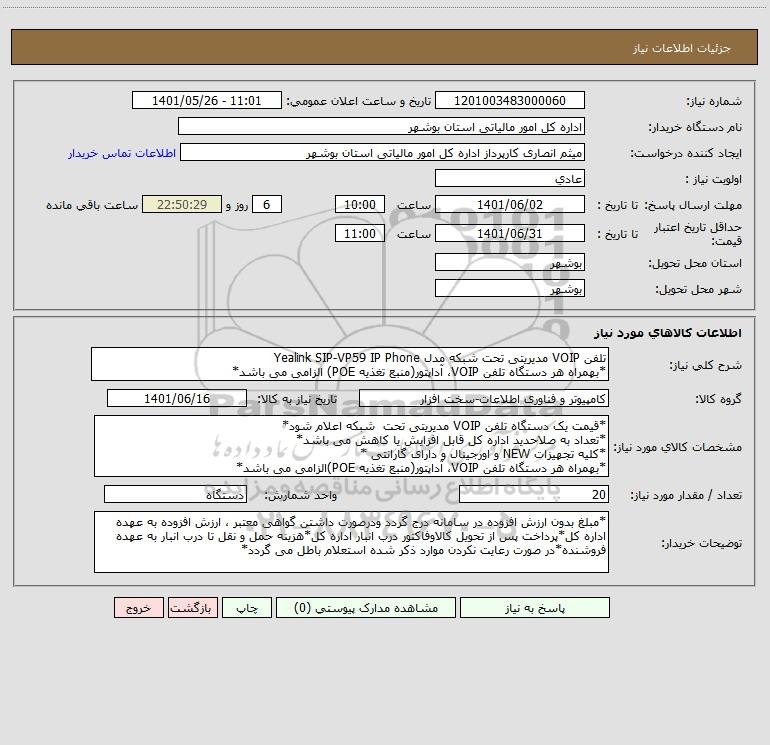Click the need date field 1401/06/16
The image size is (770, 745).
177,399
